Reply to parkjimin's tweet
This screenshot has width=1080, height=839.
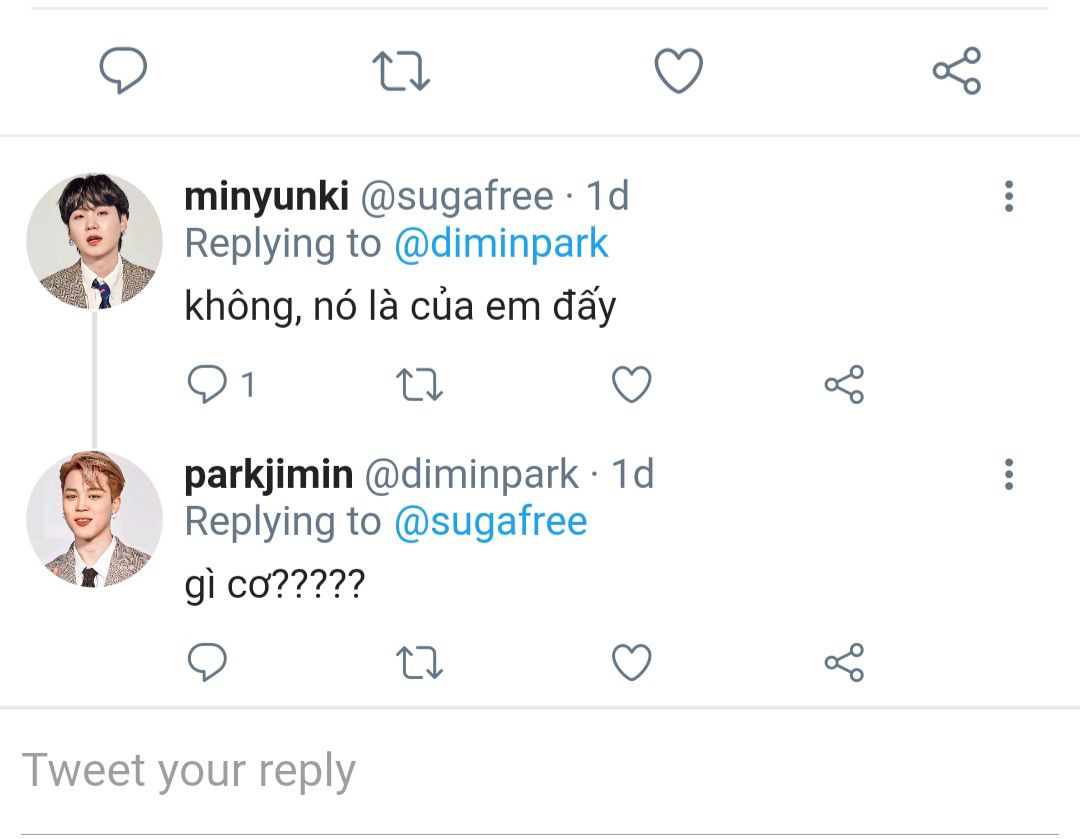pos(208,662)
